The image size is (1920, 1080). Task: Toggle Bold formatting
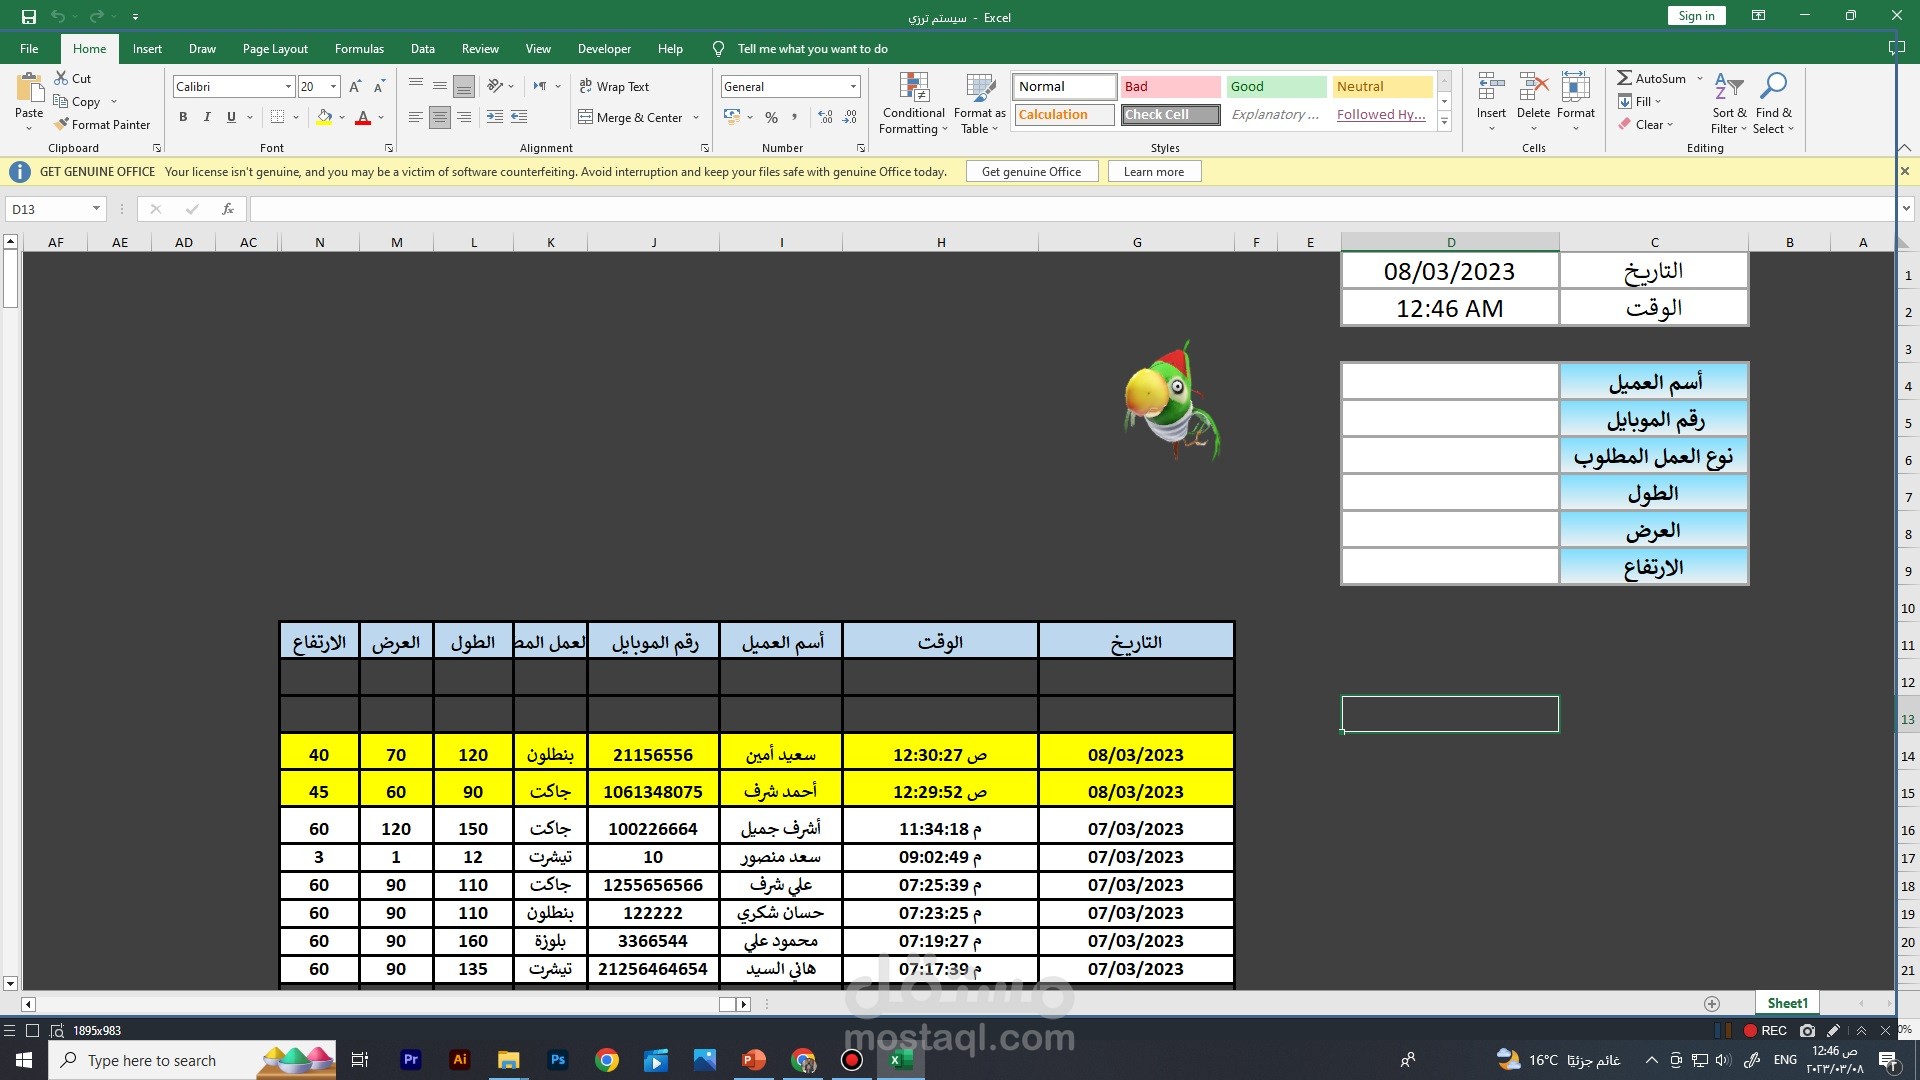183,117
